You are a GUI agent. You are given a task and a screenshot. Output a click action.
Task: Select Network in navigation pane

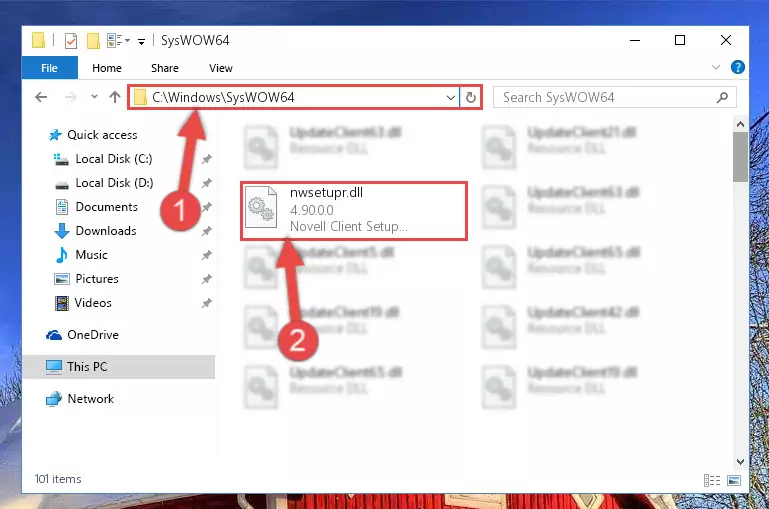pos(91,399)
